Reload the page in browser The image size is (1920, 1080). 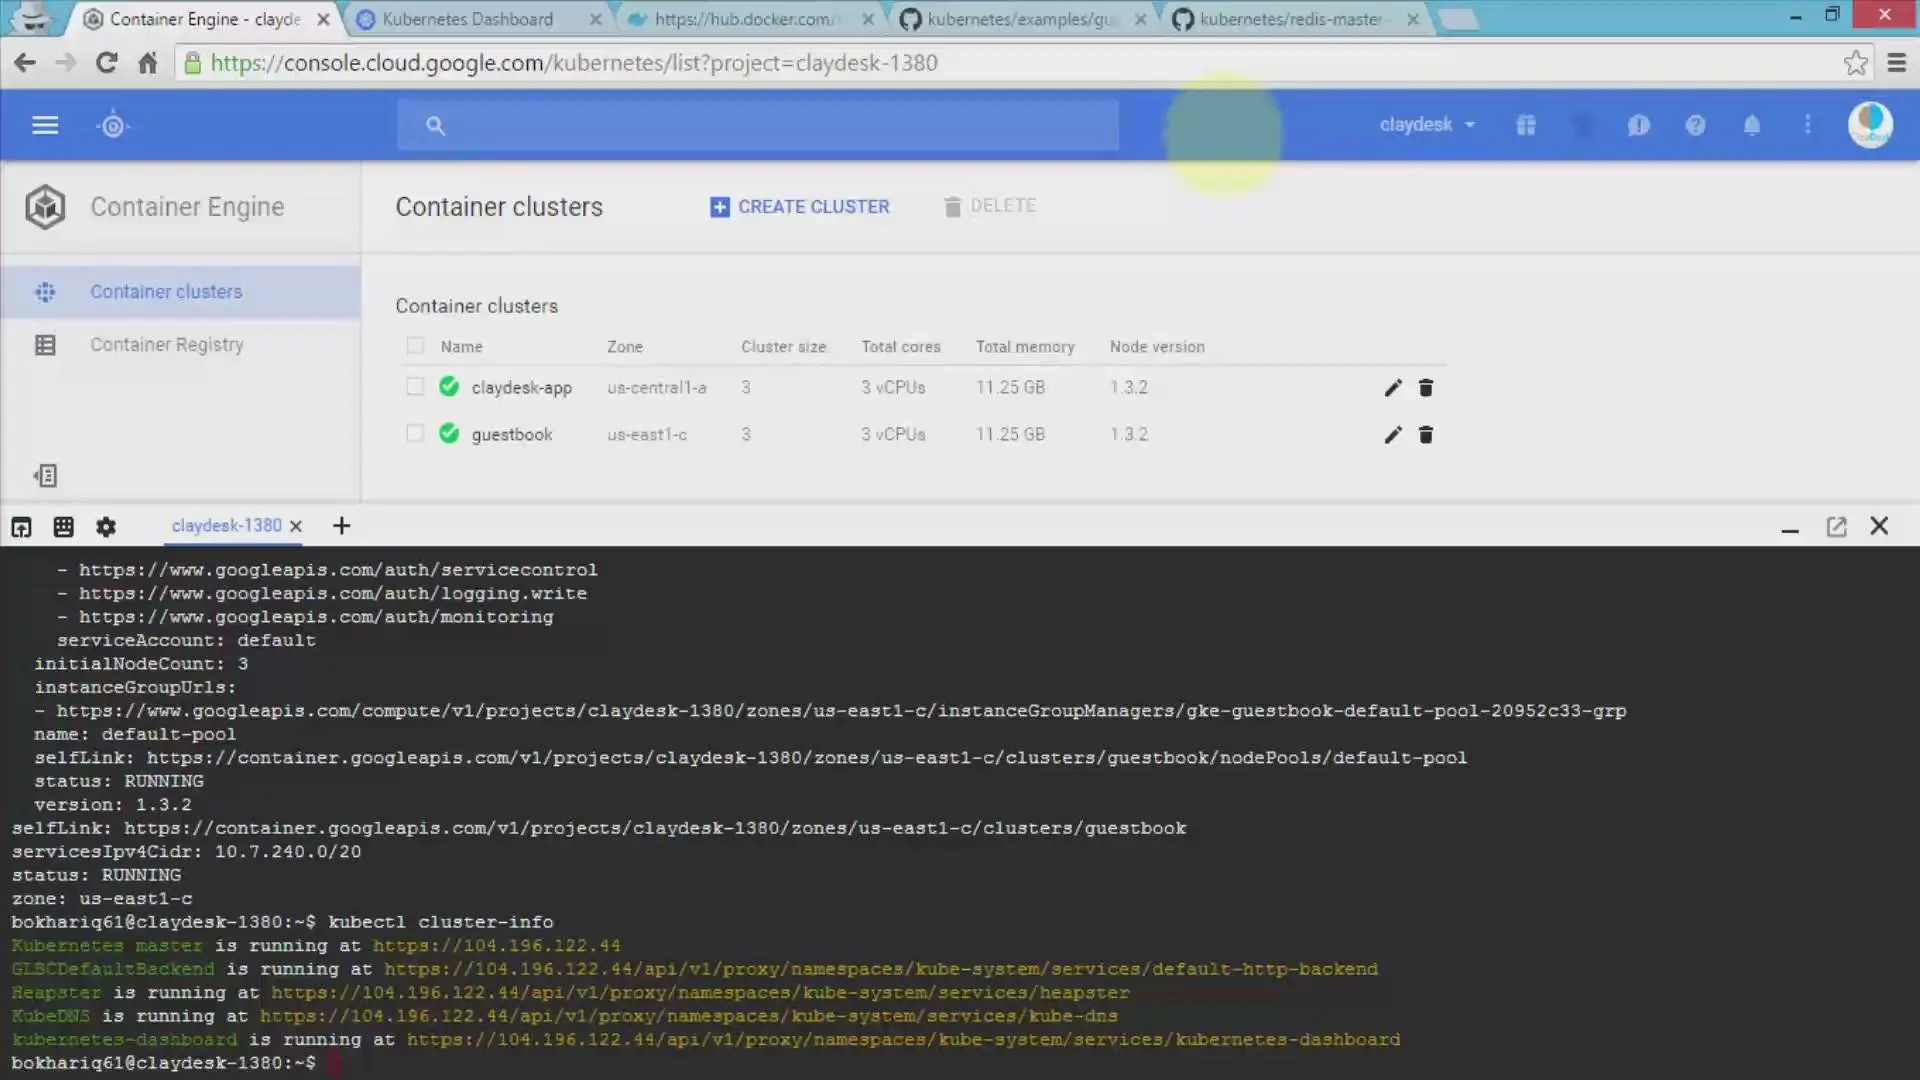pyautogui.click(x=106, y=63)
